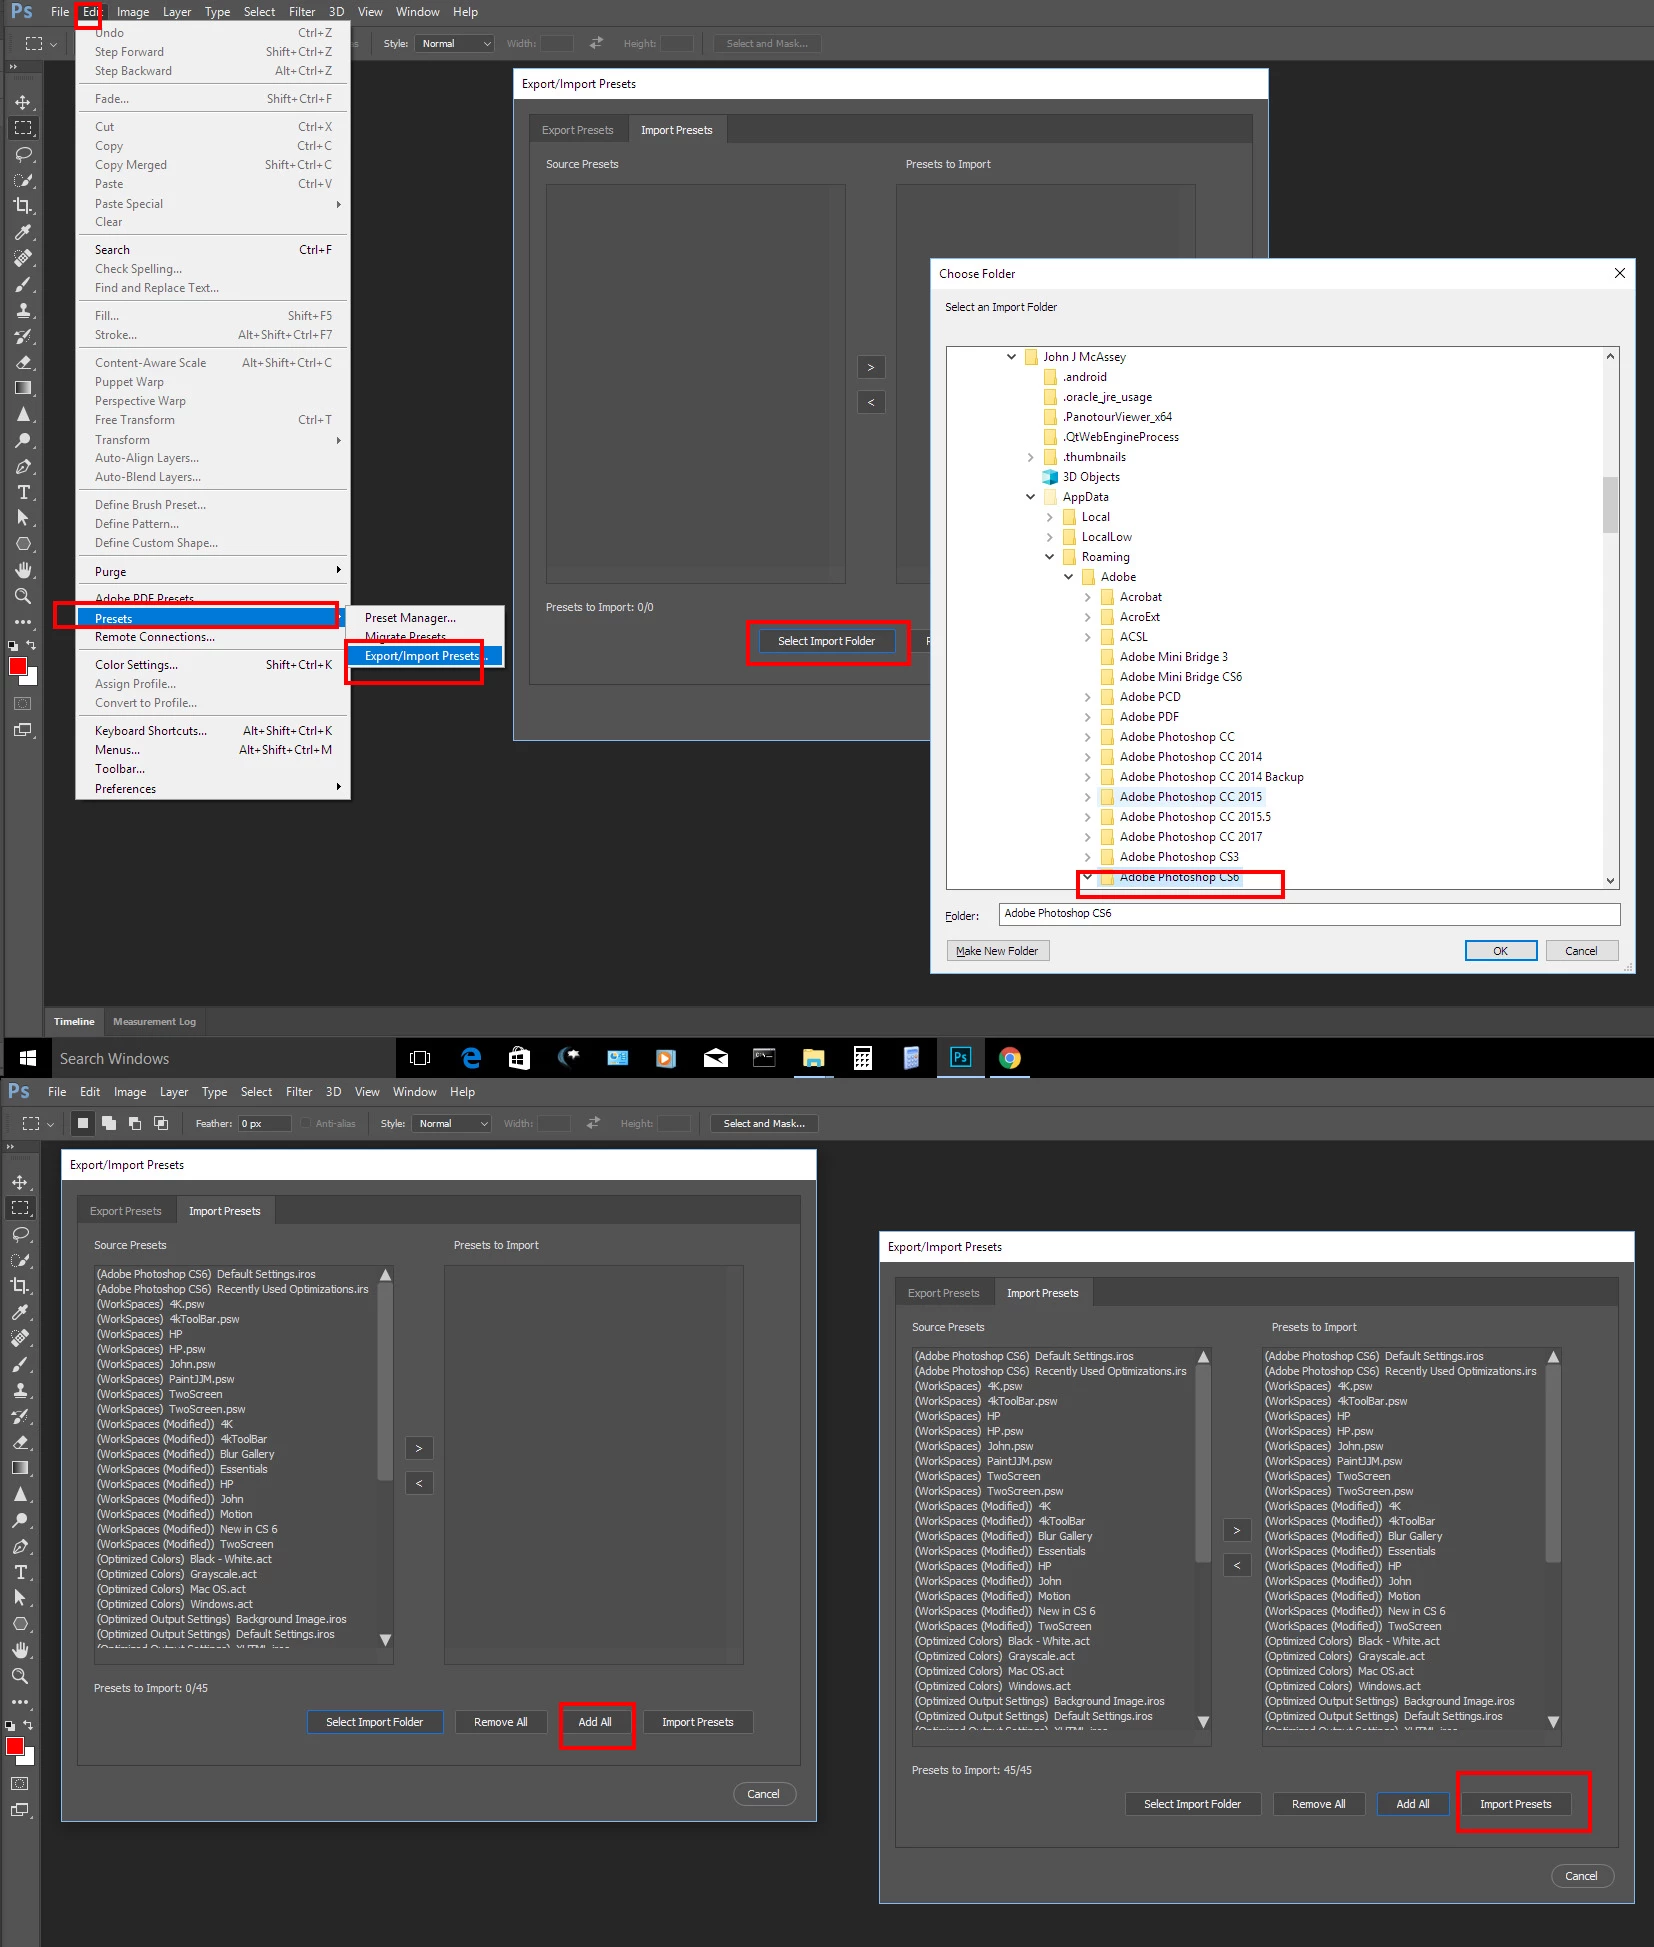Open Edit Toolbar ellipsis in the lower toolbar
This screenshot has width=1654, height=1947.
click(20, 1701)
